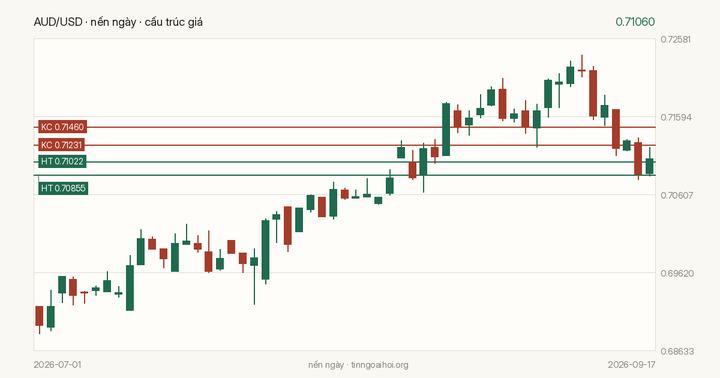Select the HT 0.71022 support label
This screenshot has height=378, width=720.
point(62,162)
